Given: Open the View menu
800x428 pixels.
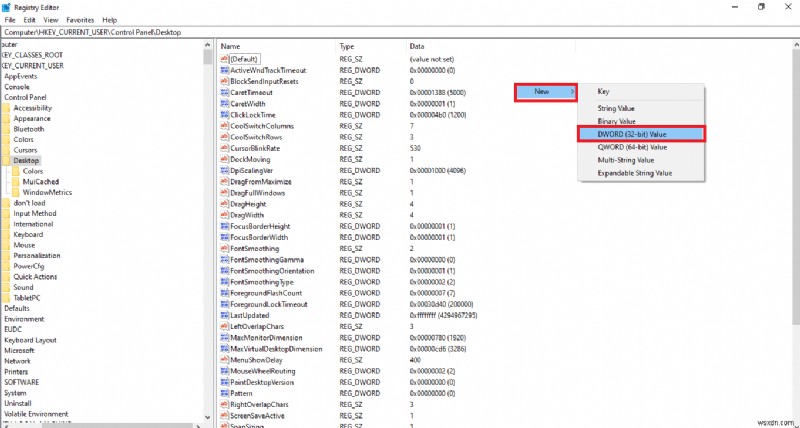Looking at the screenshot, I should [x=51, y=20].
